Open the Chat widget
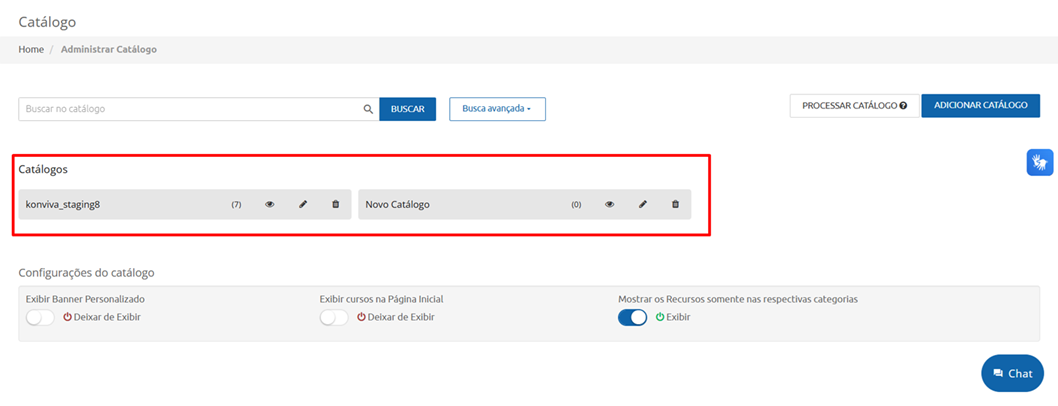The image size is (1058, 406). (x=1012, y=373)
